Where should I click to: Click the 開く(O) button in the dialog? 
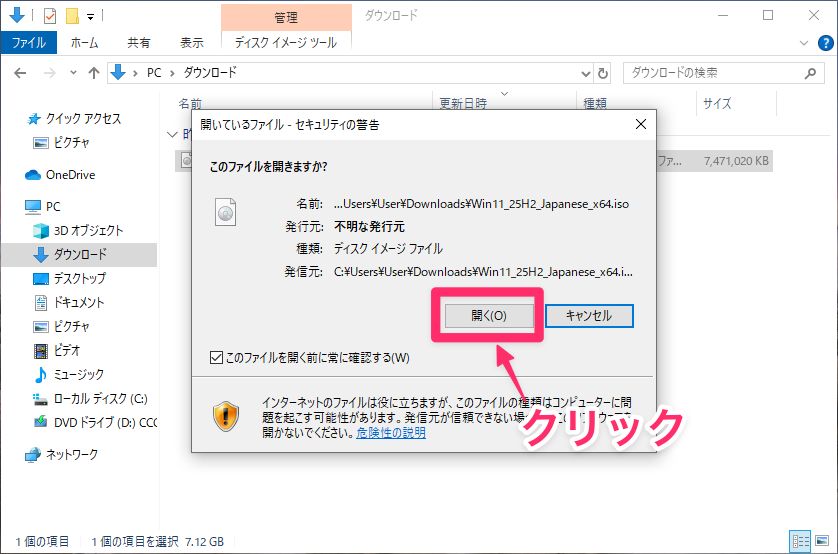coord(488,315)
